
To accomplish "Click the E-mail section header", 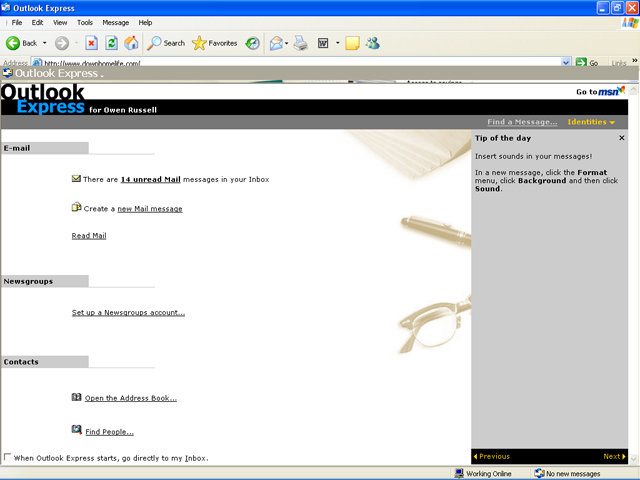I will point(45,148).
